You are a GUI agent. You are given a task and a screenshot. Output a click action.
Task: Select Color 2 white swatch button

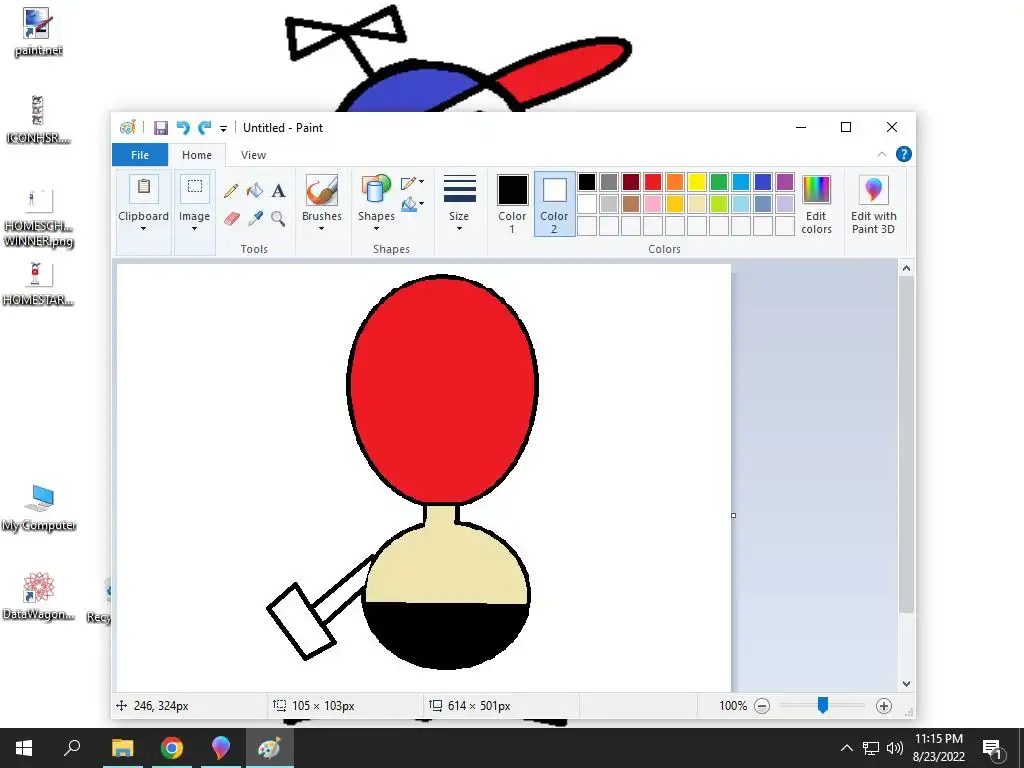pos(554,204)
